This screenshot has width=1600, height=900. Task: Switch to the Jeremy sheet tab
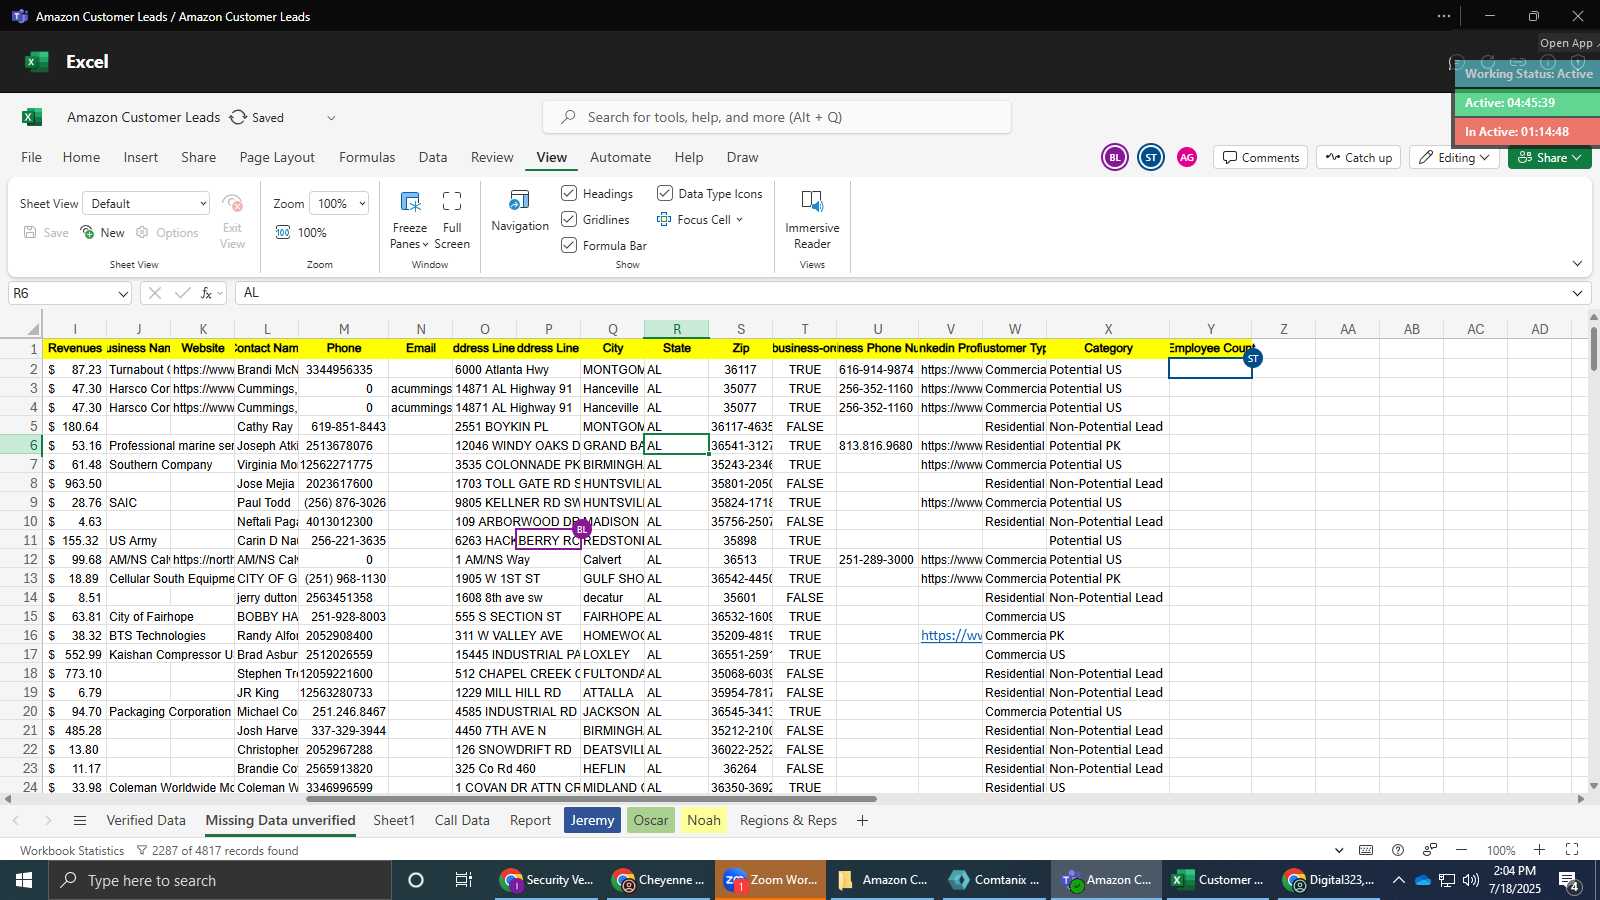pos(592,820)
